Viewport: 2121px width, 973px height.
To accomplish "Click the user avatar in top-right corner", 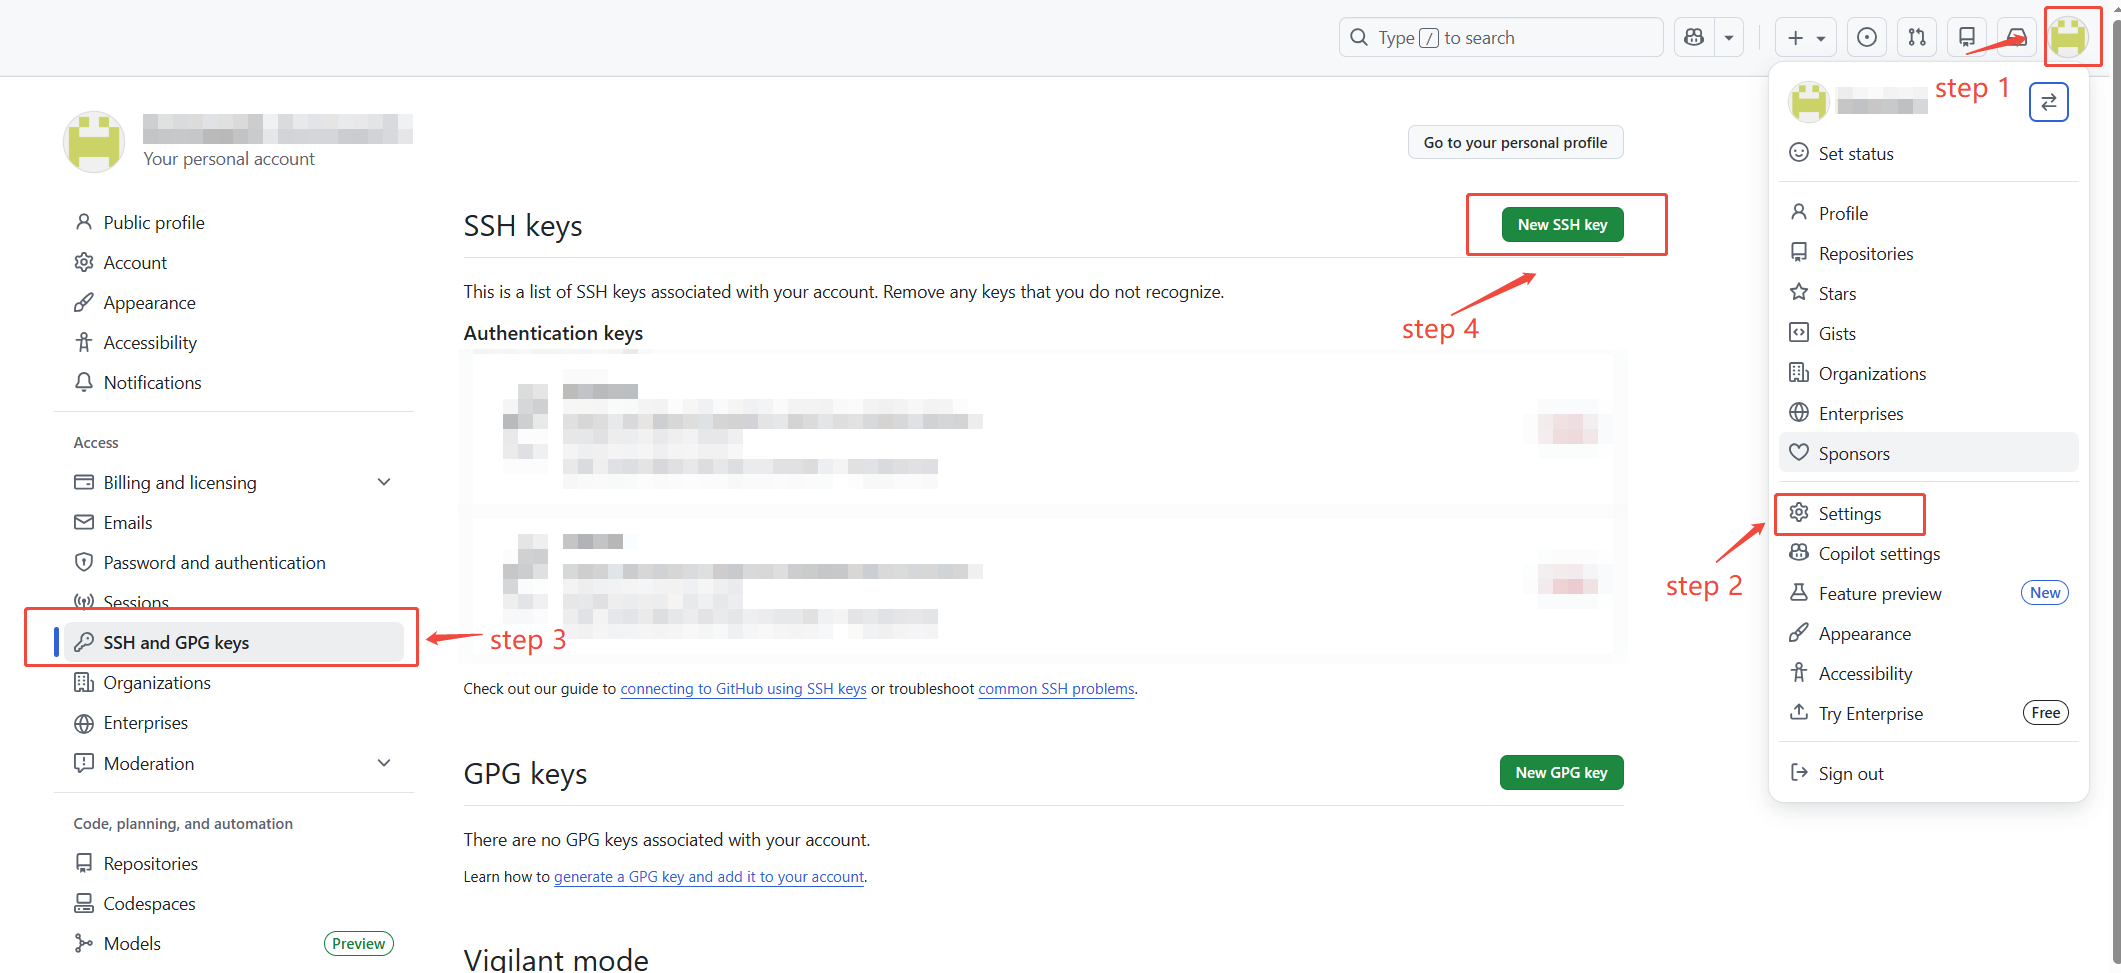I will click(x=2068, y=38).
